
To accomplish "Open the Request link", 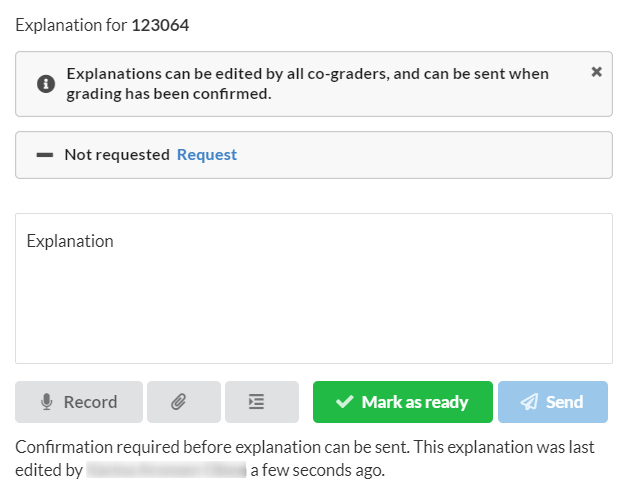I will 207,154.
